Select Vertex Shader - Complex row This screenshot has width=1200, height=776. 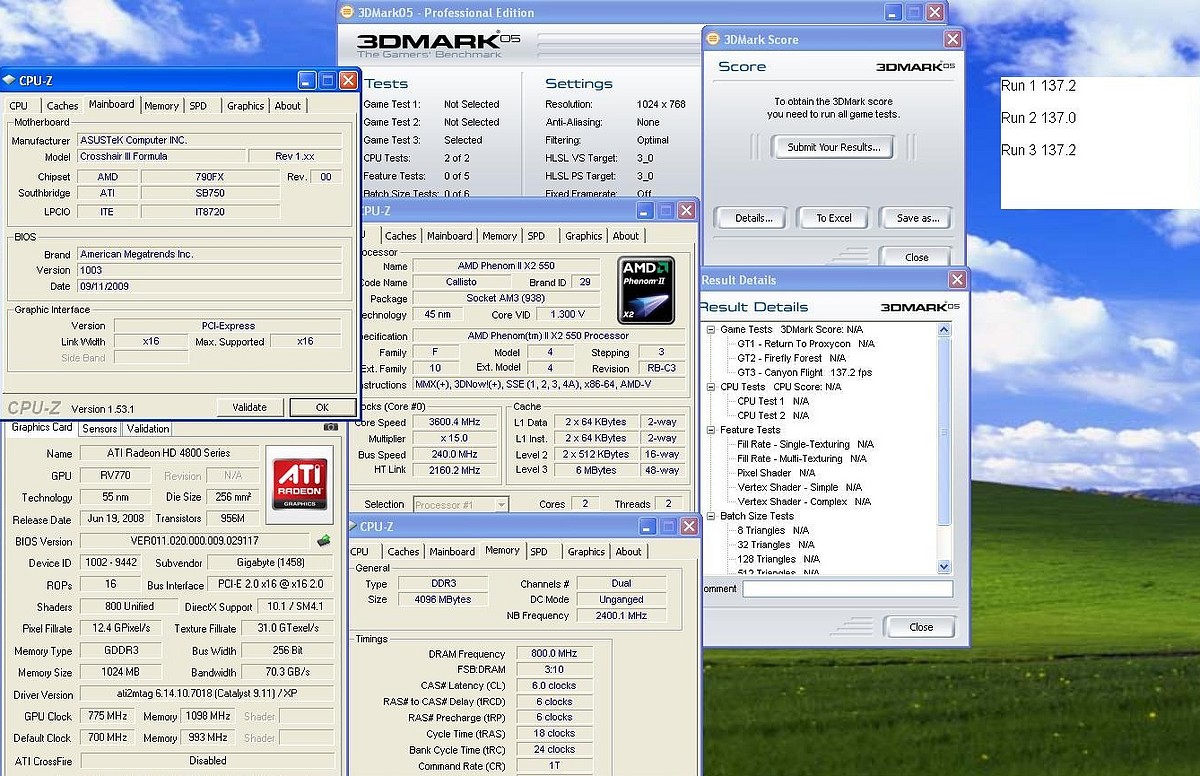(804, 502)
